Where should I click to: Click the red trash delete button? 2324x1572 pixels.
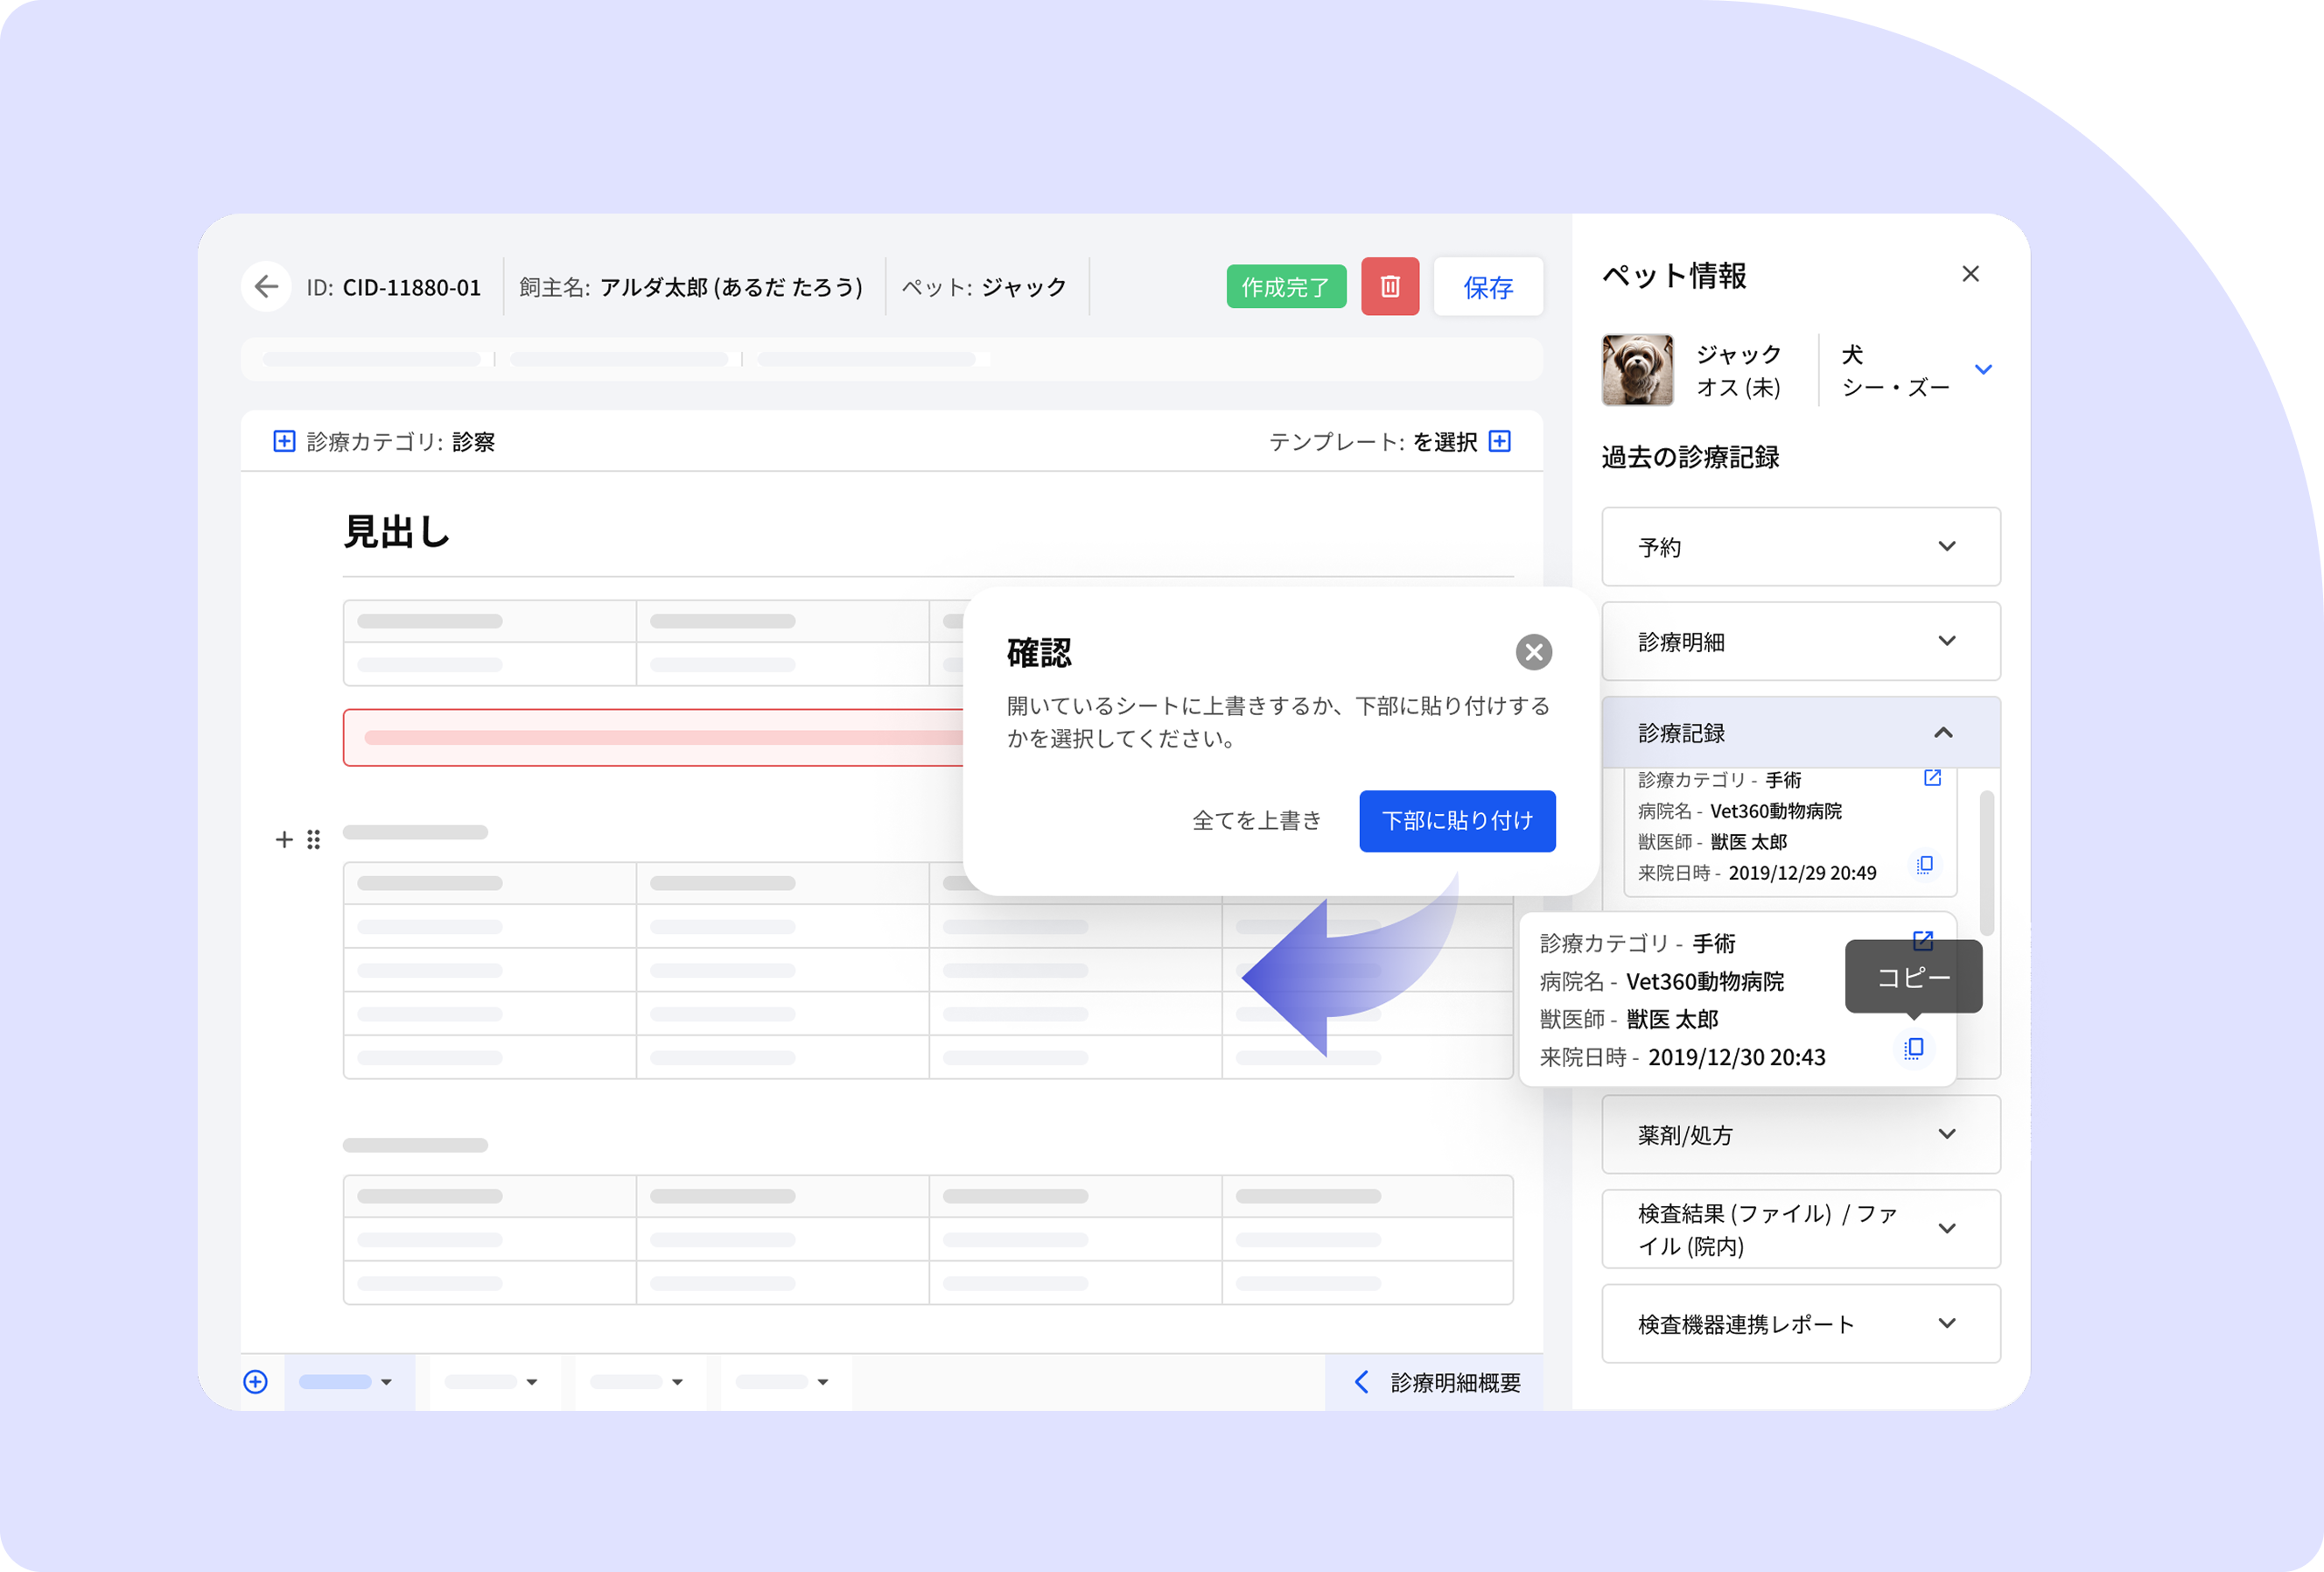(x=1390, y=287)
